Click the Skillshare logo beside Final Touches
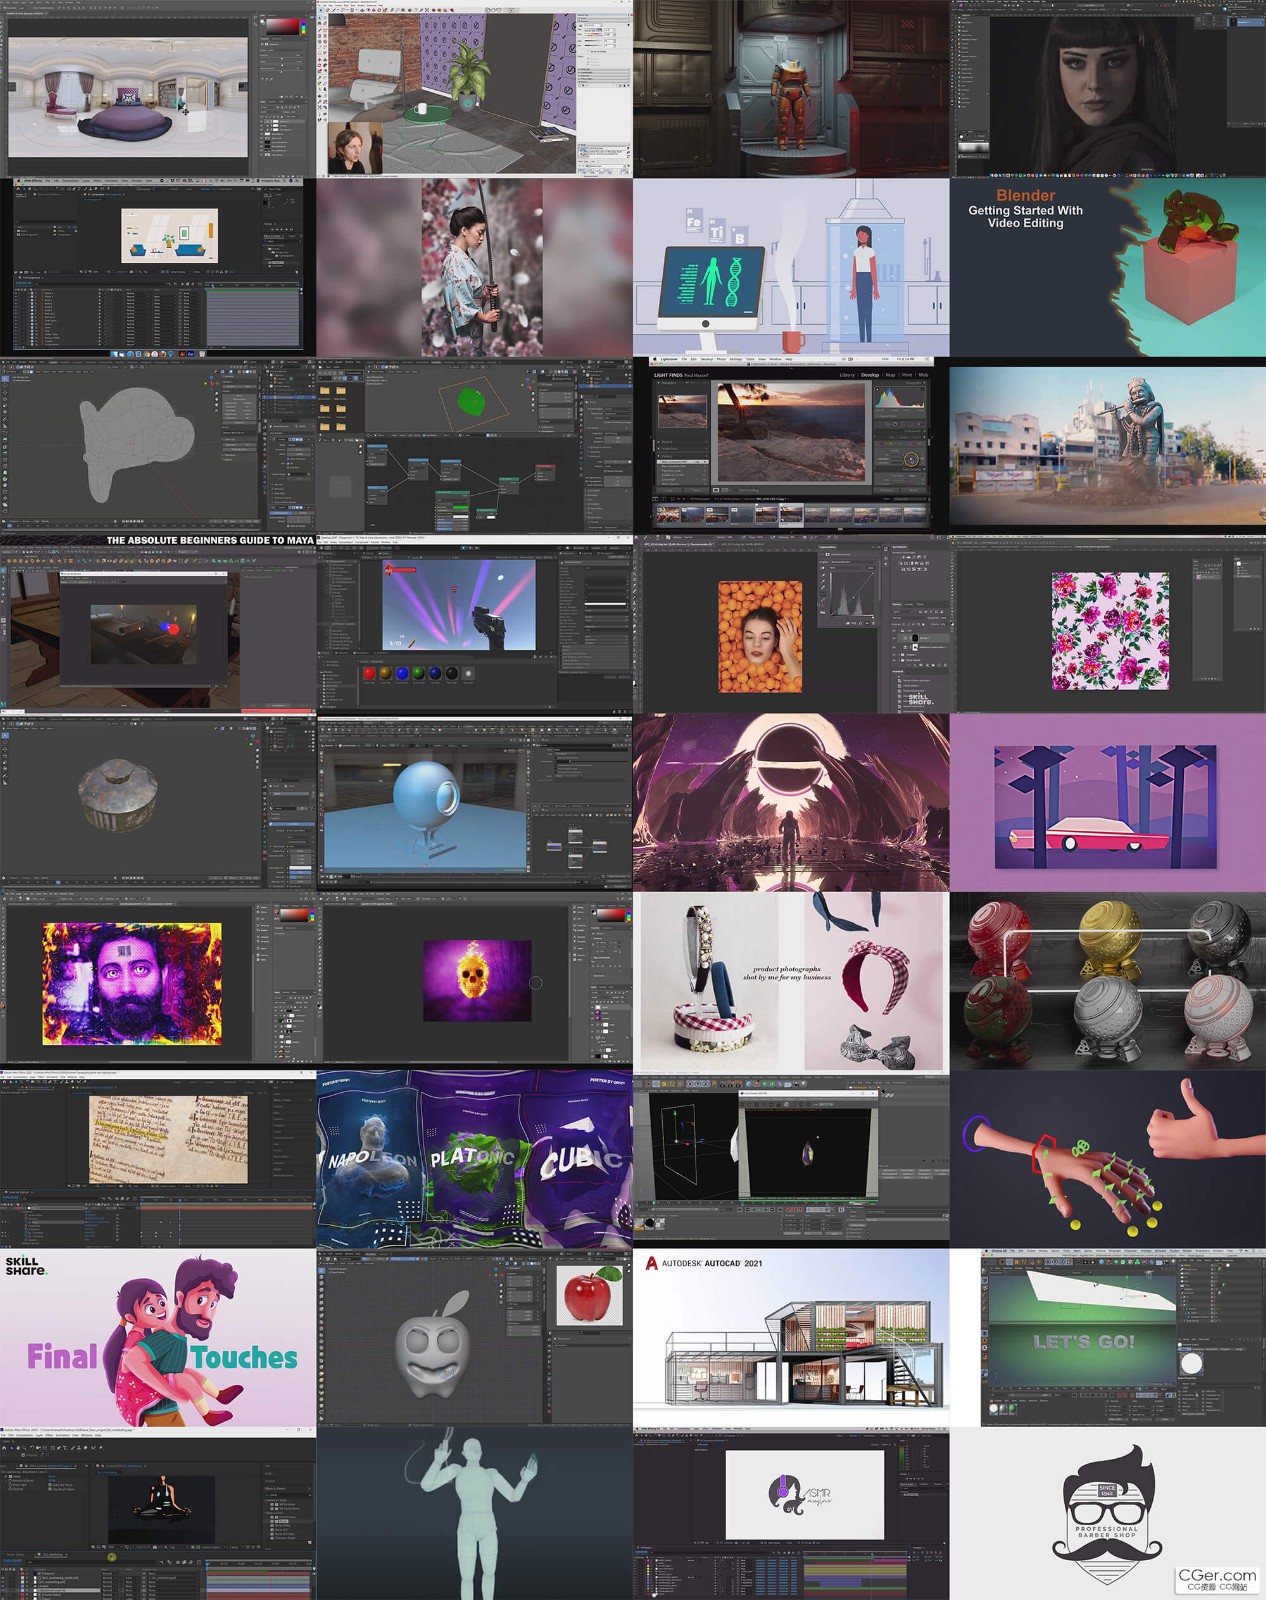The height and width of the screenshot is (1600, 1266). coord(25,1266)
